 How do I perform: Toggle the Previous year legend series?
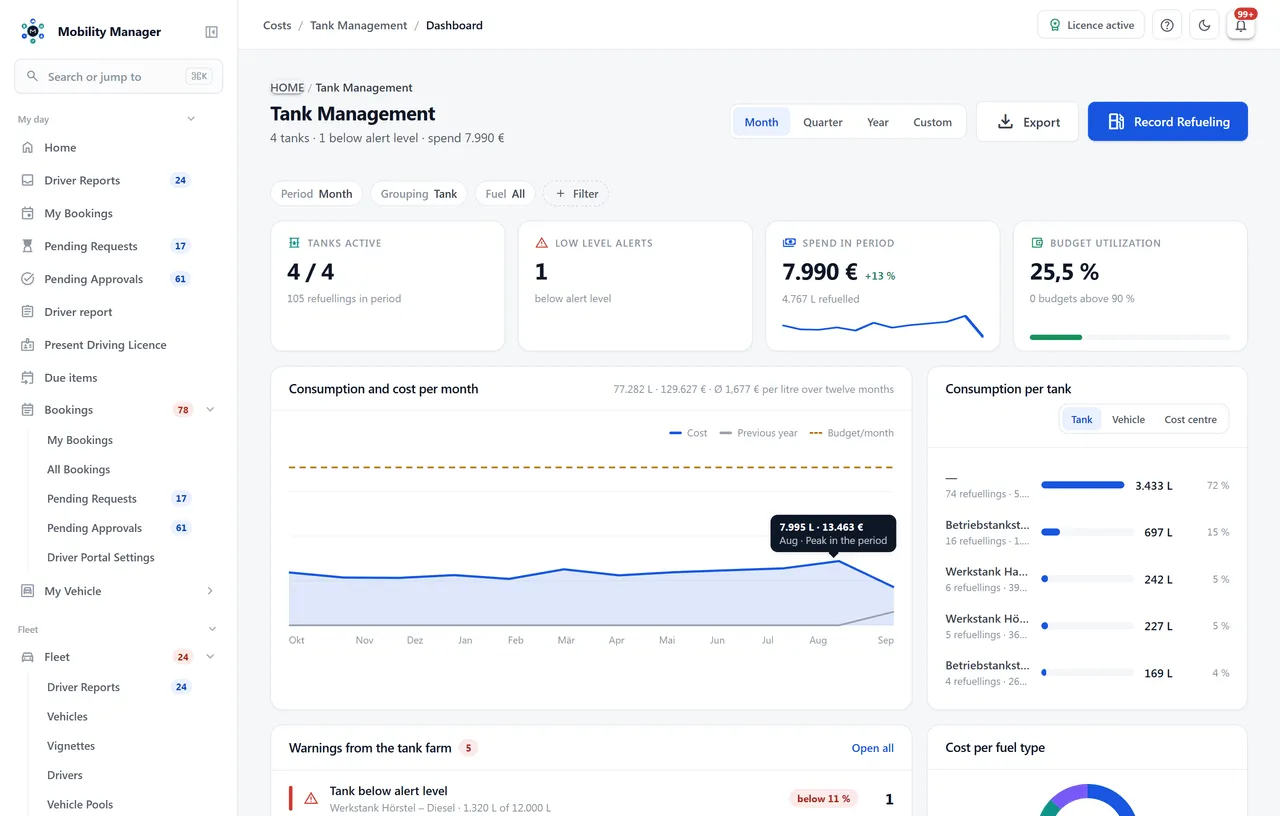pos(759,433)
